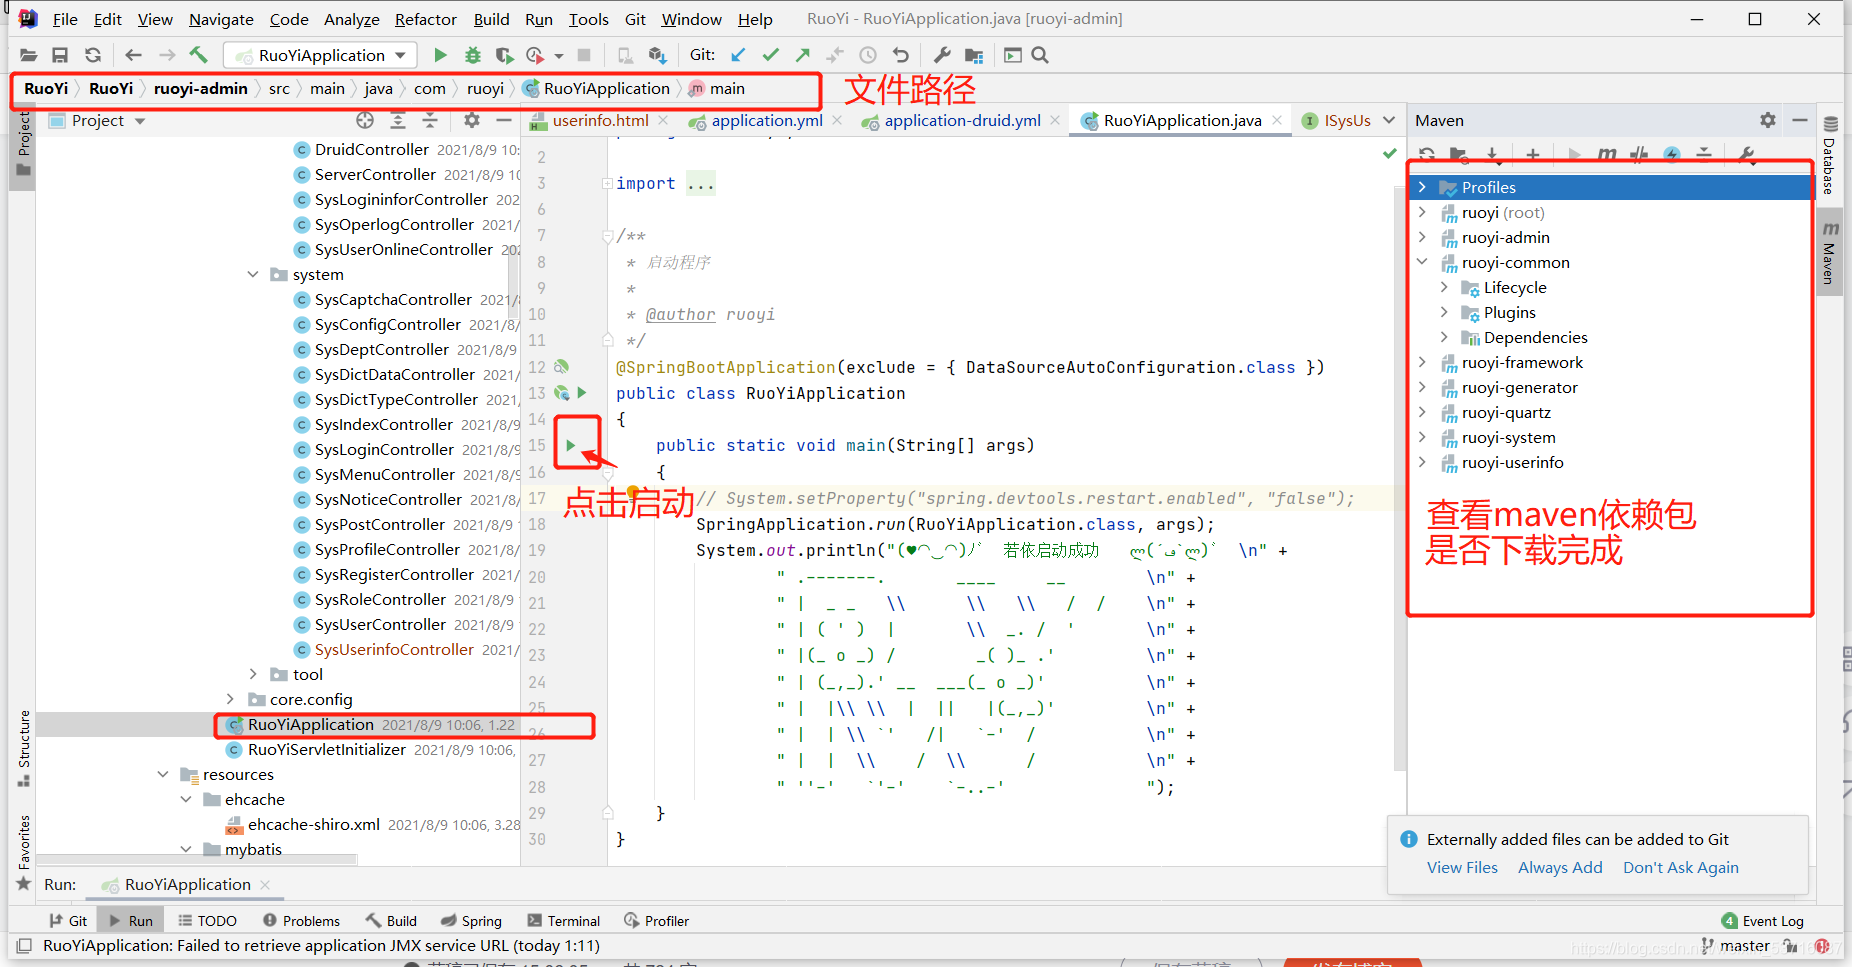Debug the RuoYiApplication configuration
The width and height of the screenshot is (1852, 967).
473,55
